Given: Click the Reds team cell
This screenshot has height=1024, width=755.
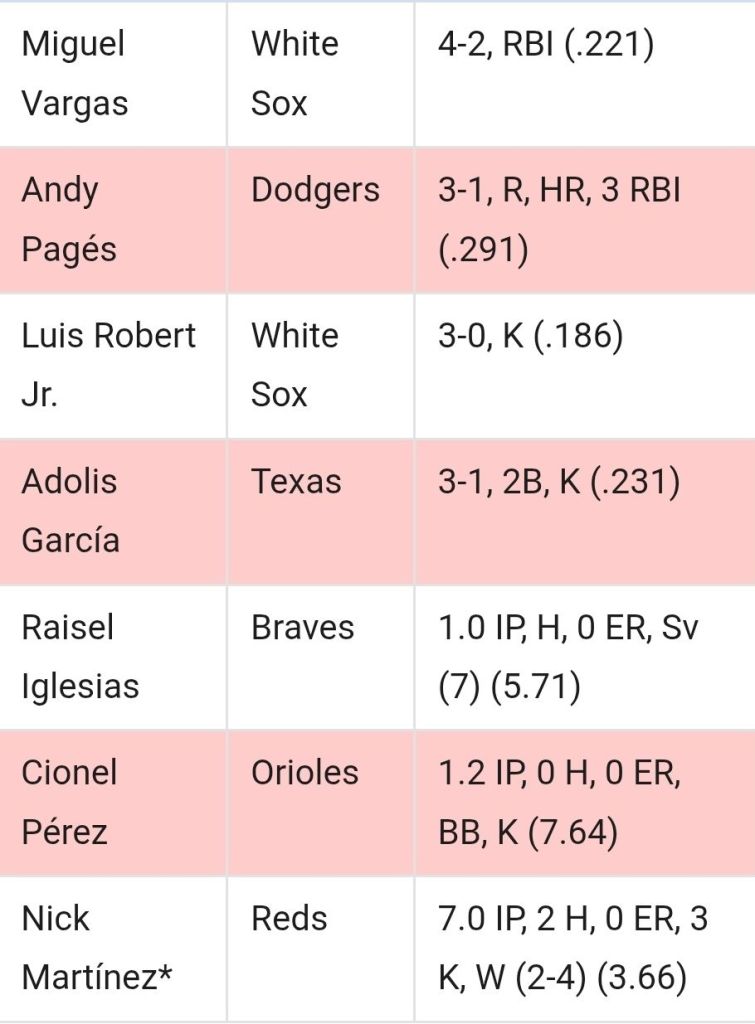Looking at the screenshot, I should 321,949.
